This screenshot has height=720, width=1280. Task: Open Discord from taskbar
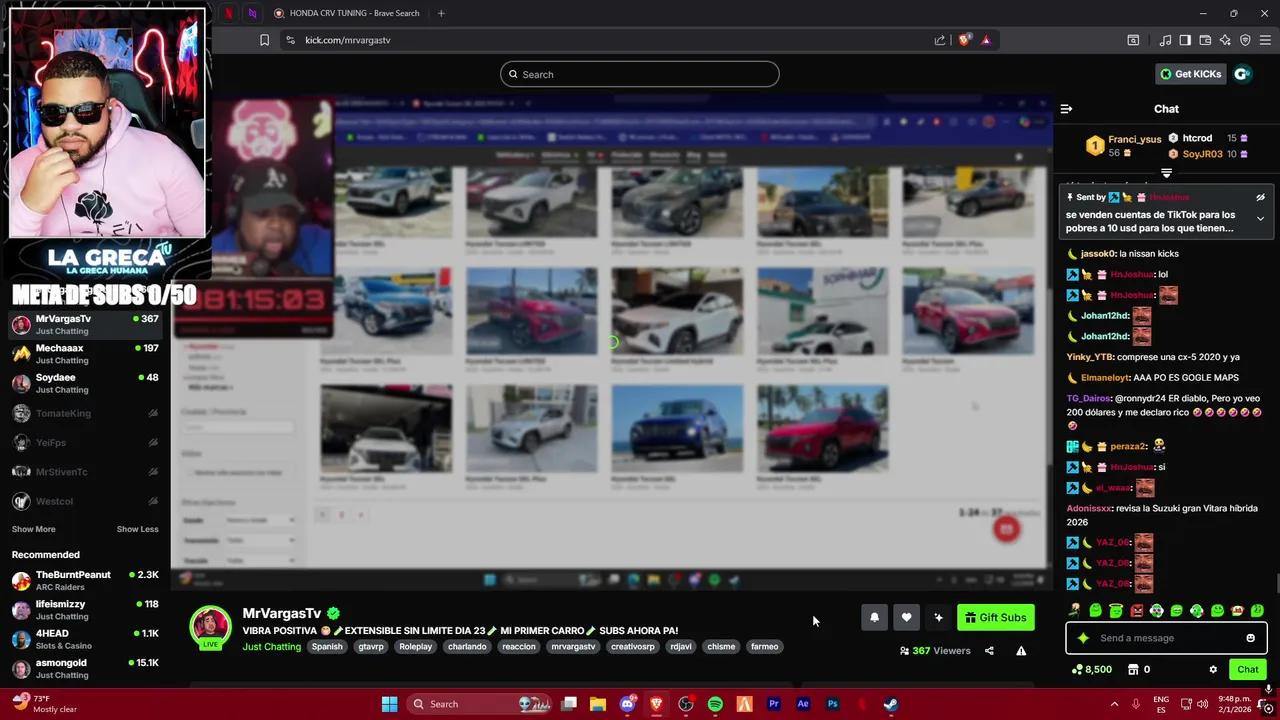[627, 704]
